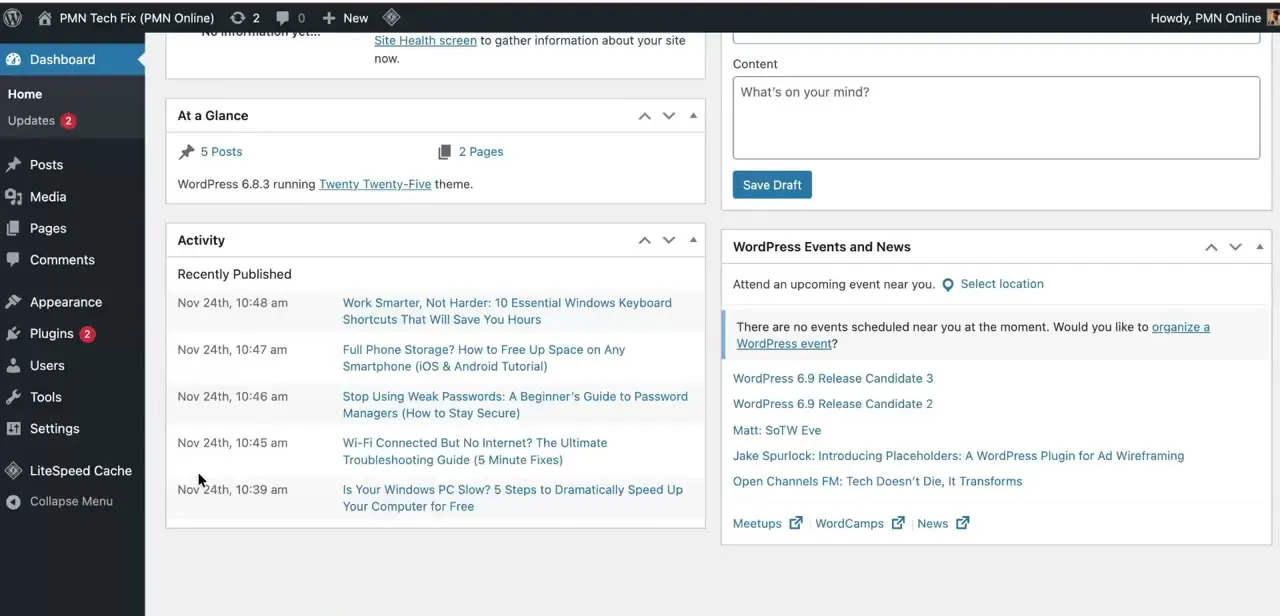Click the LiteSpeed Cache diamond icon in sidebar
The width and height of the screenshot is (1280, 616).
click(13, 471)
